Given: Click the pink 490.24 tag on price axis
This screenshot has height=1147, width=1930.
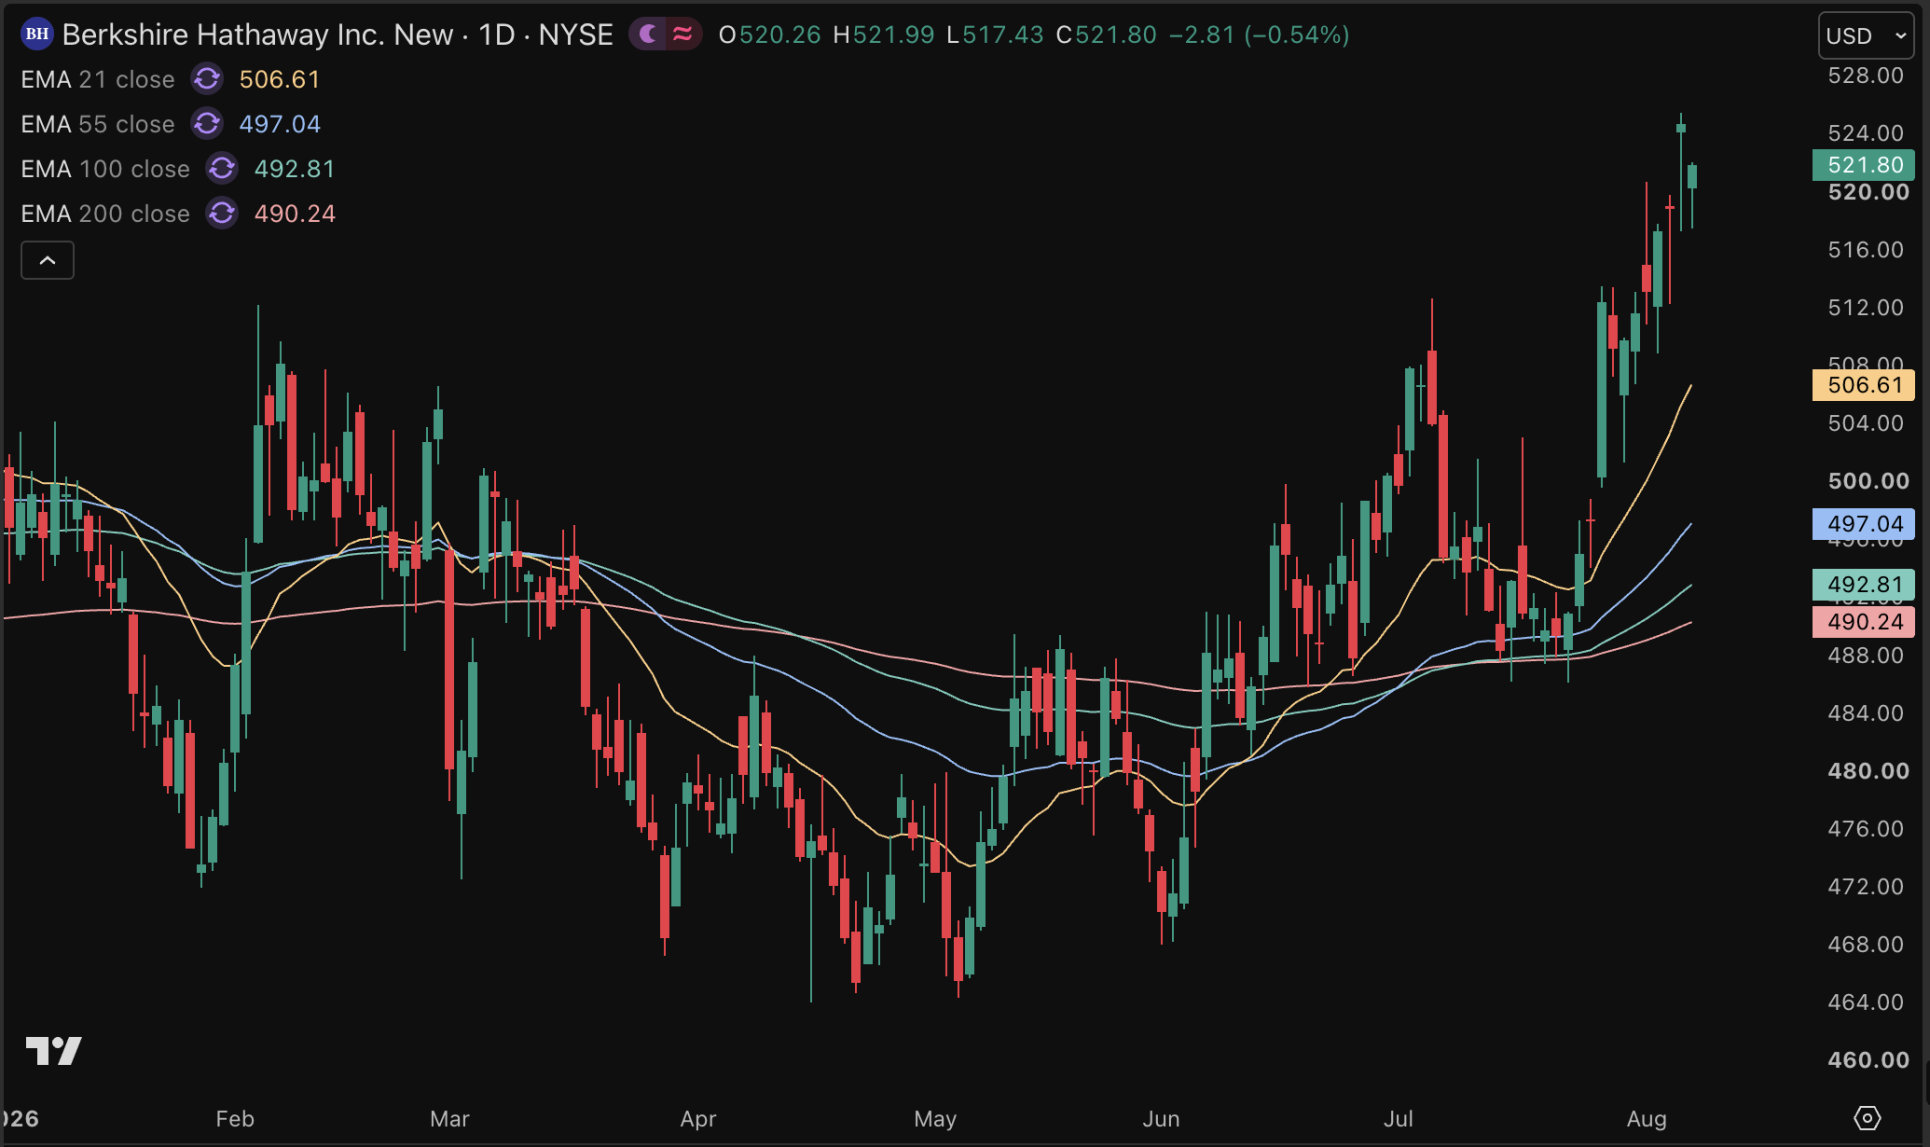Looking at the screenshot, I should tap(1864, 622).
